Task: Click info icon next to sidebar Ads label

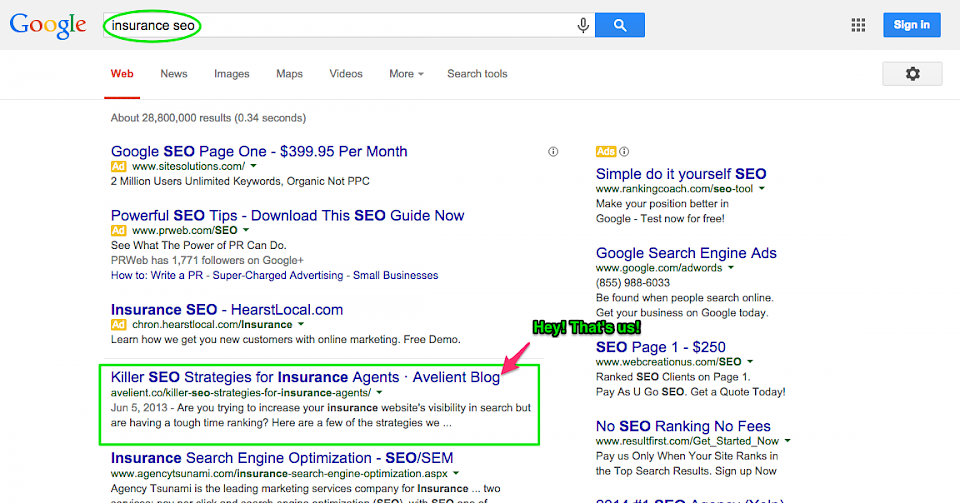Action: [624, 151]
